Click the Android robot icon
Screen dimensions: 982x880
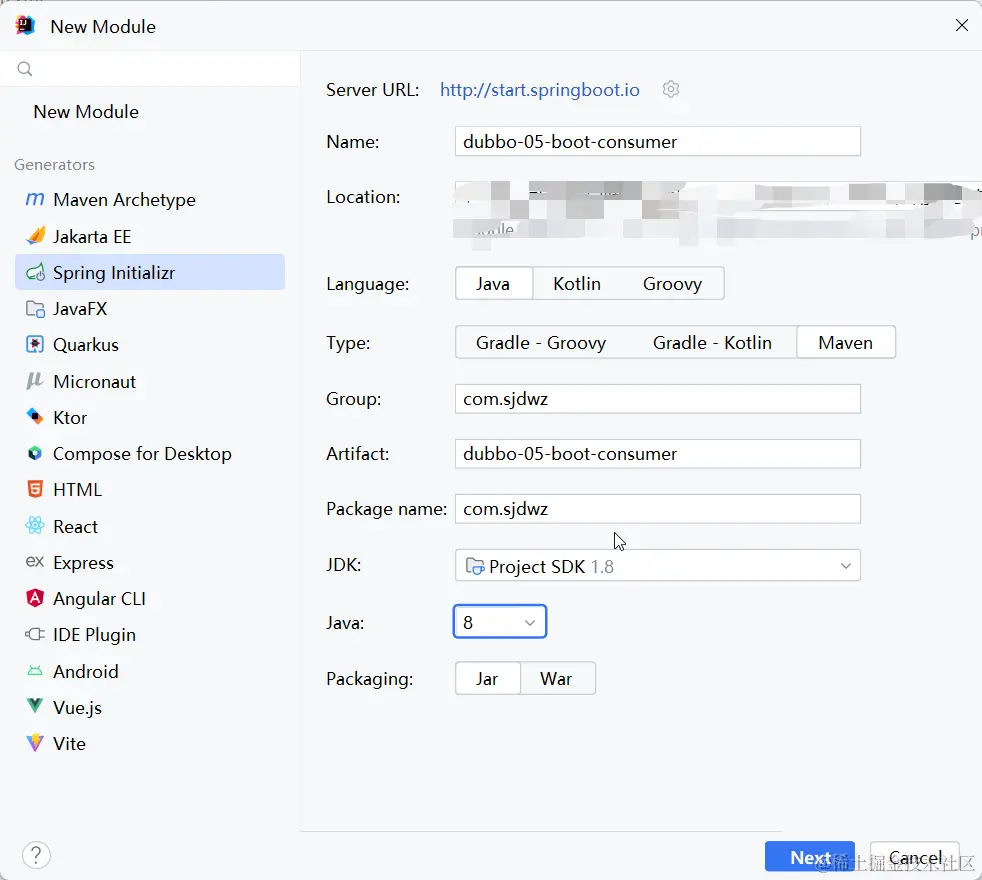point(35,671)
